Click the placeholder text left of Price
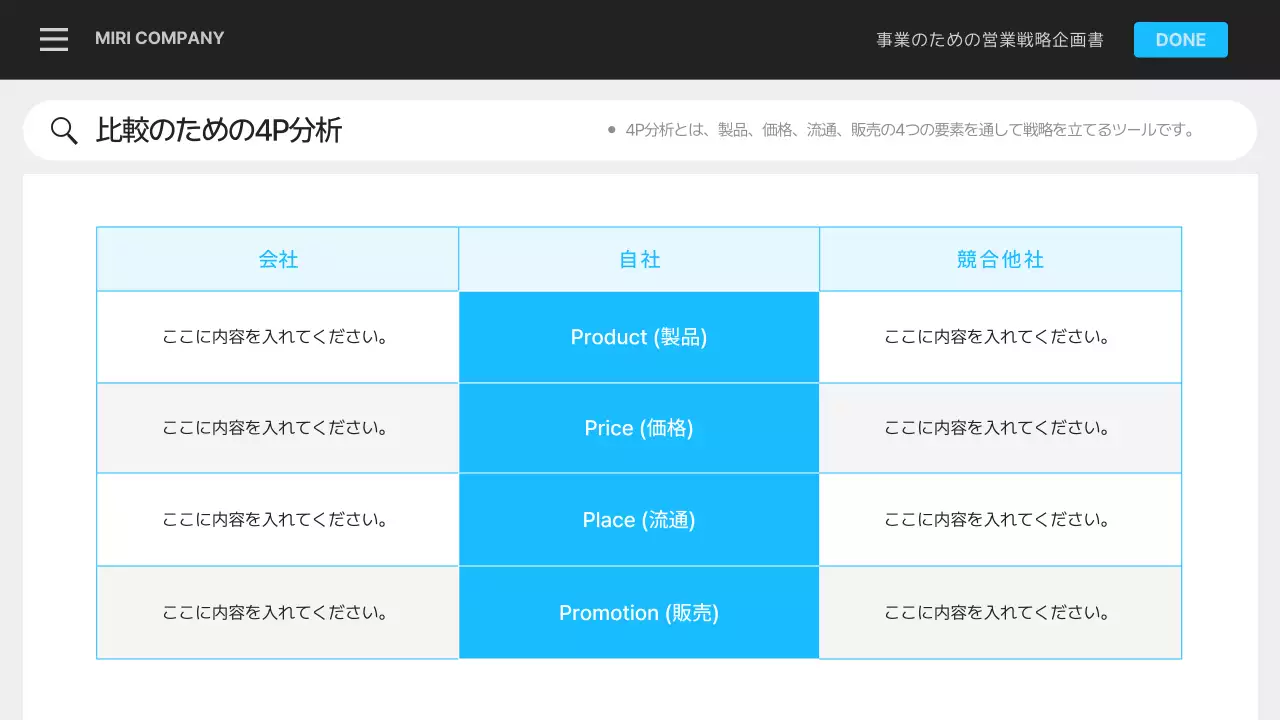Screen dimensions: 1280x720 pos(276,428)
